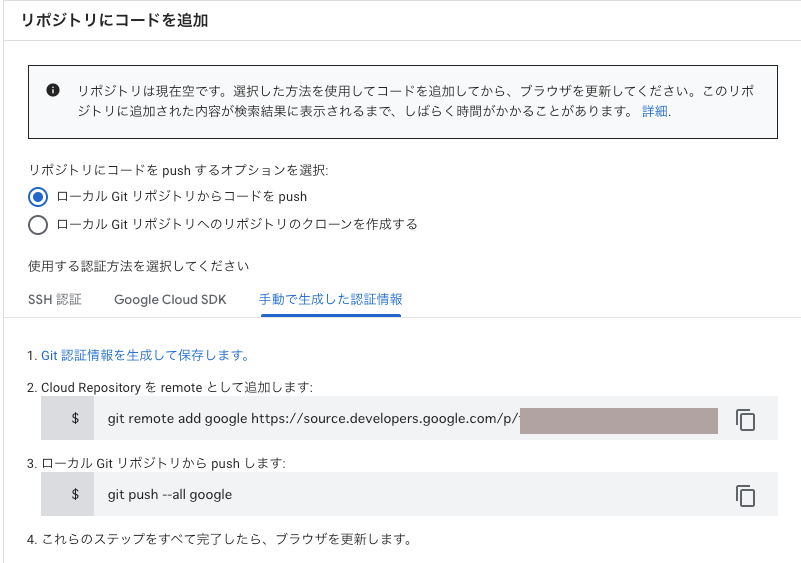Open the 詳細 link in the notice

click(x=655, y=111)
